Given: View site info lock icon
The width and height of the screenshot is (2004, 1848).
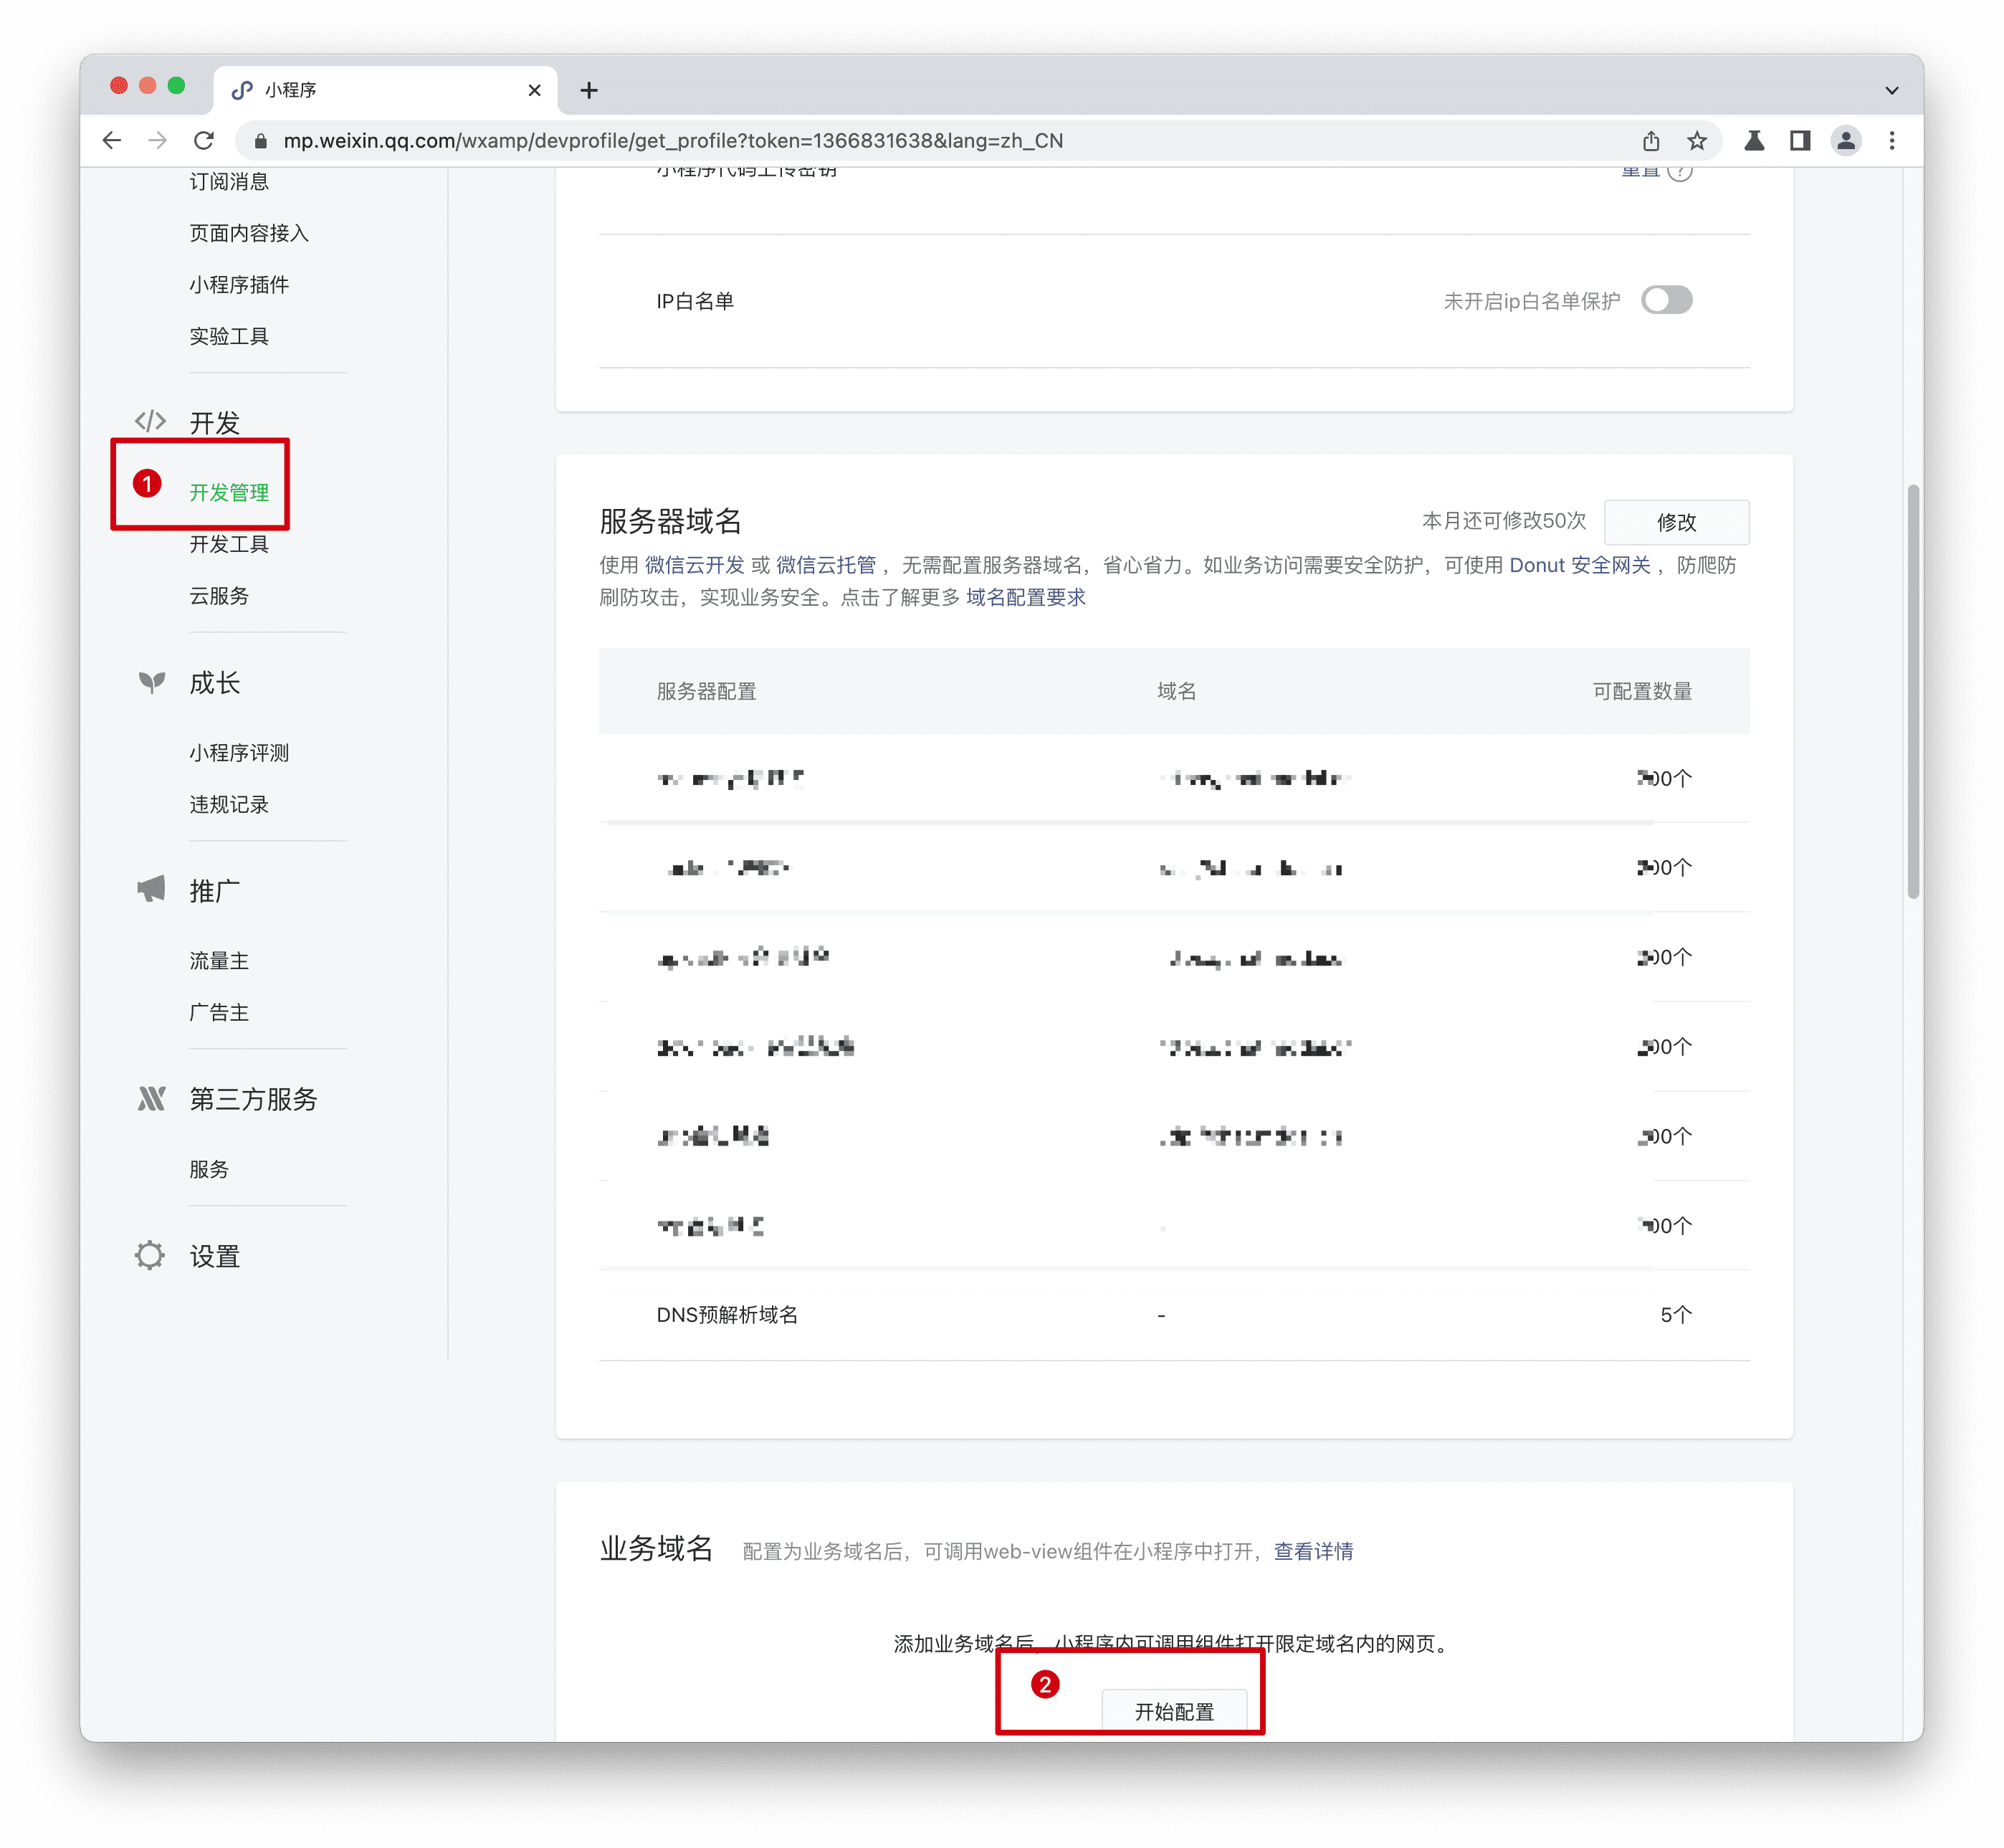Looking at the screenshot, I should coord(261,141).
